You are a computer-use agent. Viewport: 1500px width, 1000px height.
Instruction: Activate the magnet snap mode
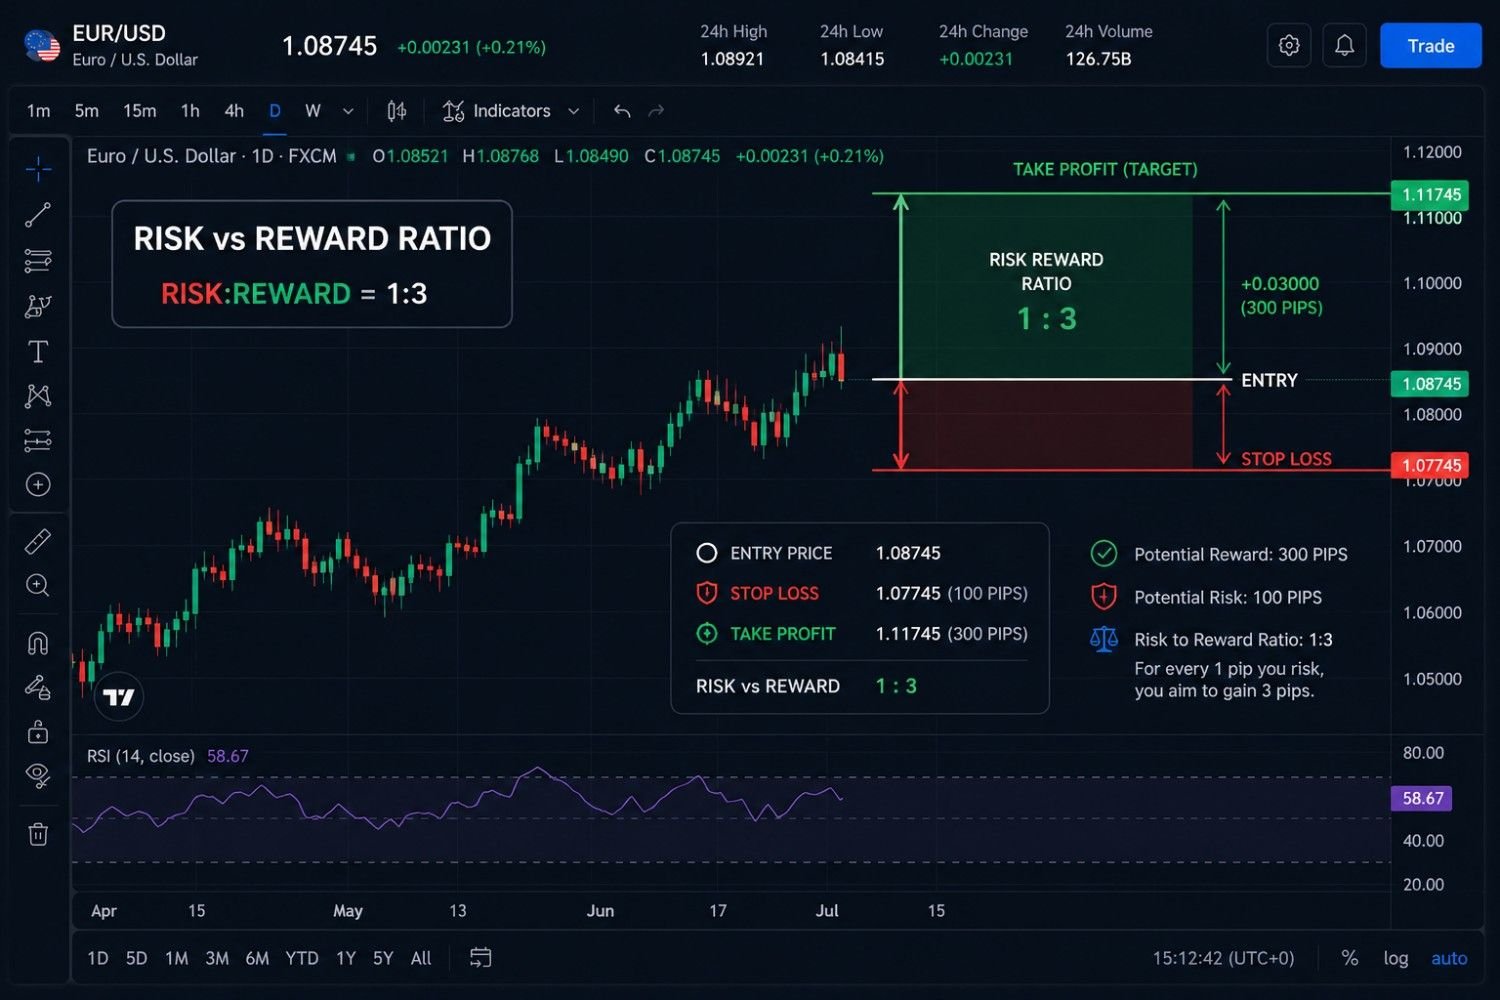pyautogui.click(x=38, y=642)
